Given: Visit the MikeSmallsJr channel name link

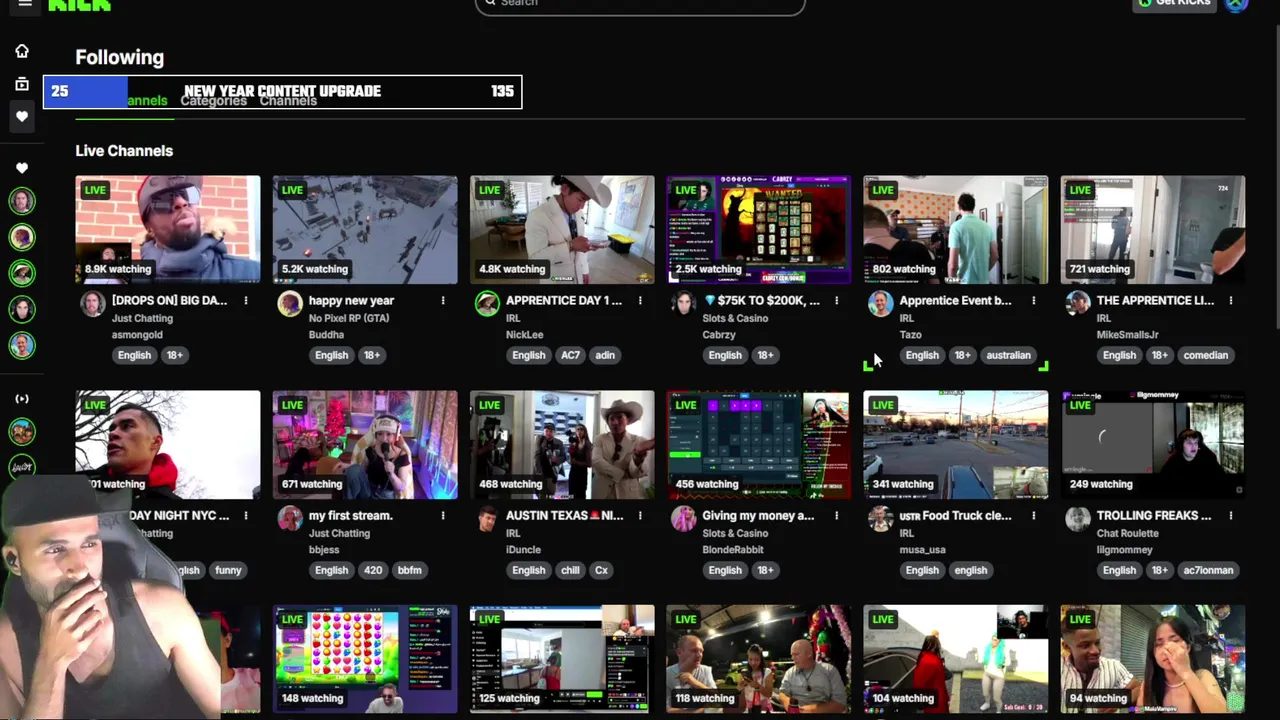Looking at the screenshot, I should 1127,335.
